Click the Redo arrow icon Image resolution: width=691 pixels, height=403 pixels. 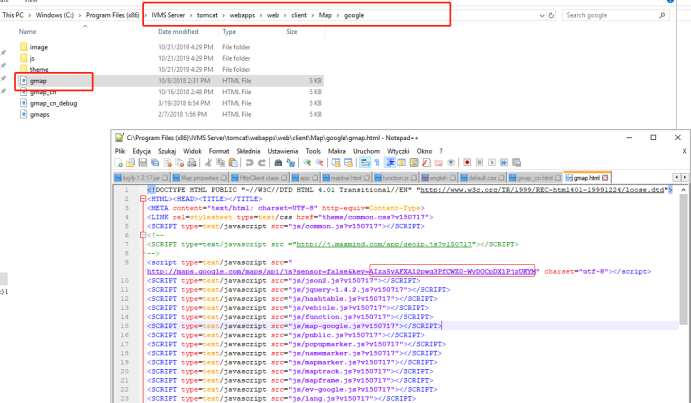pyautogui.click(x=263, y=163)
